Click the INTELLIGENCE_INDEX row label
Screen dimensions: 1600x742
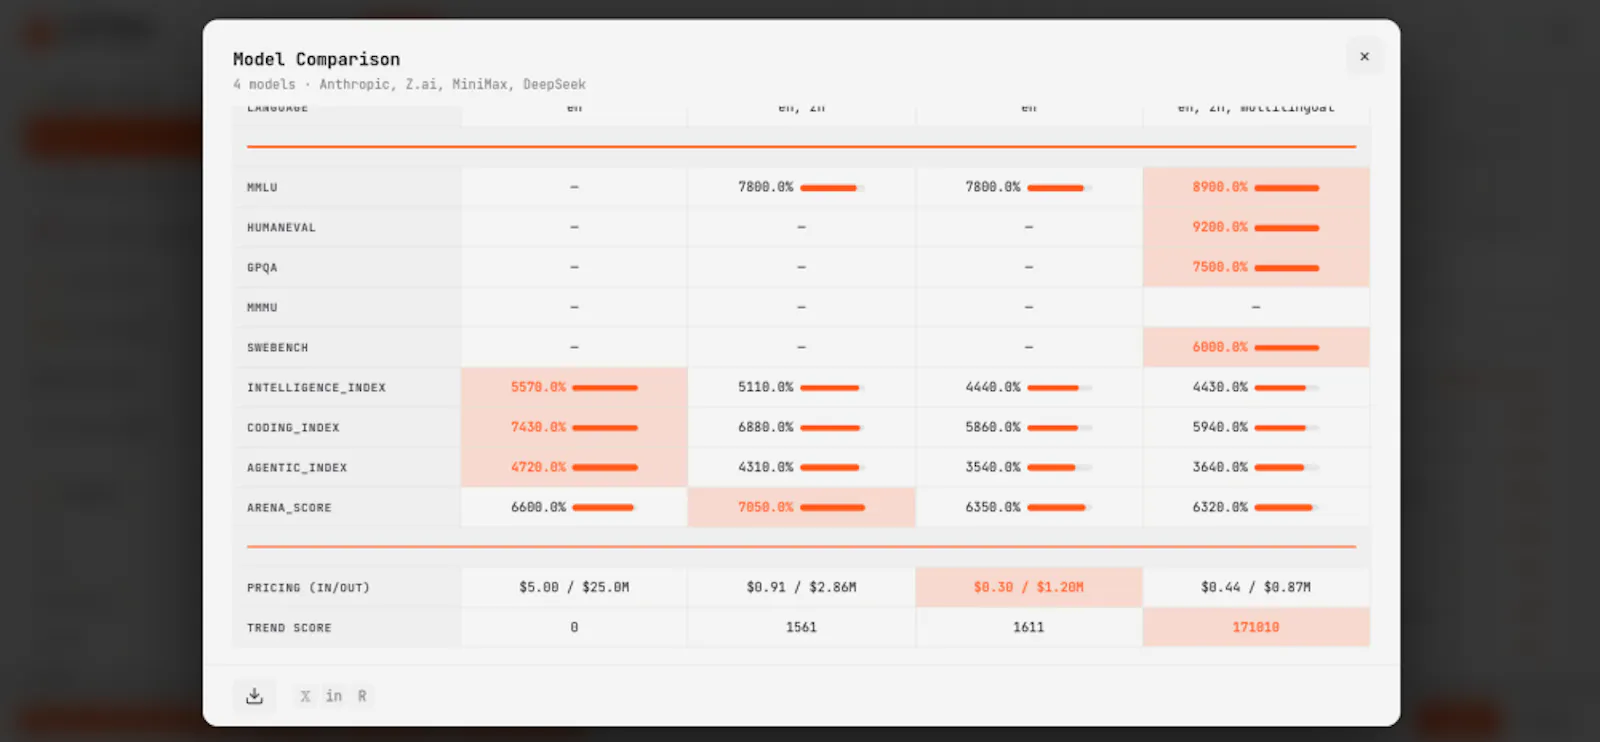pos(316,387)
